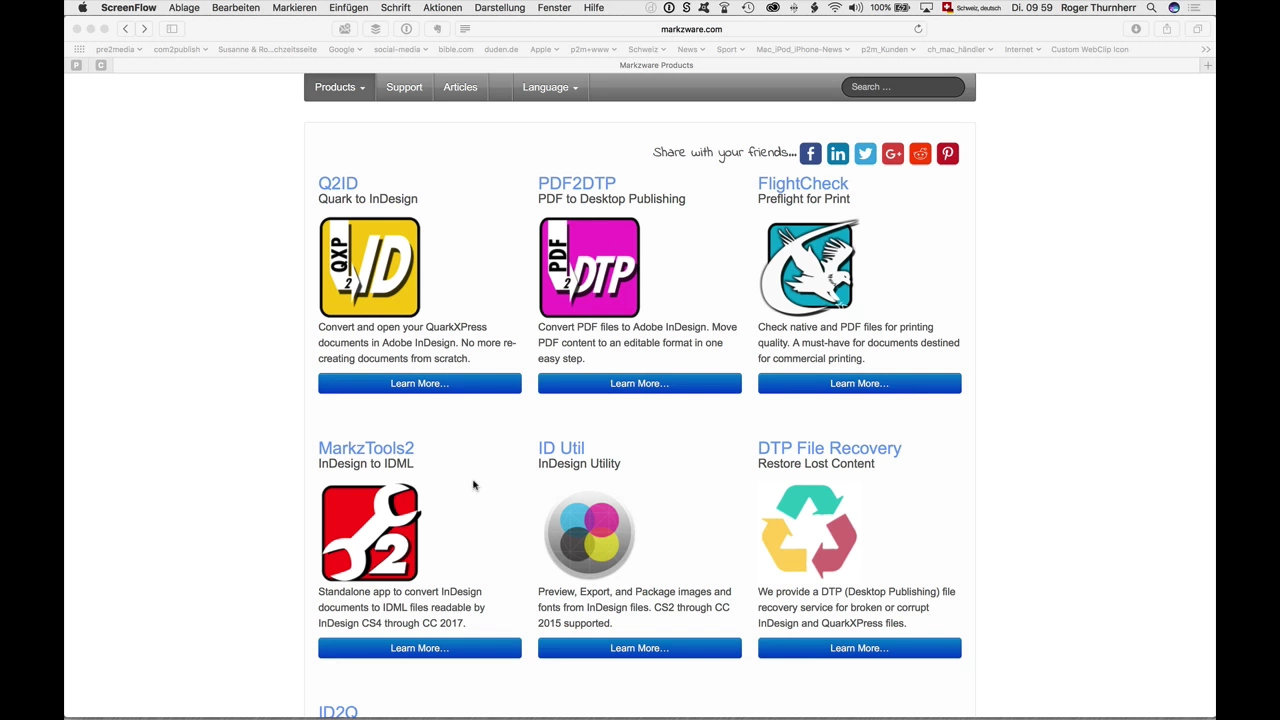Click the ID Util color circles logo
The width and height of the screenshot is (1280, 720).
coord(589,532)
